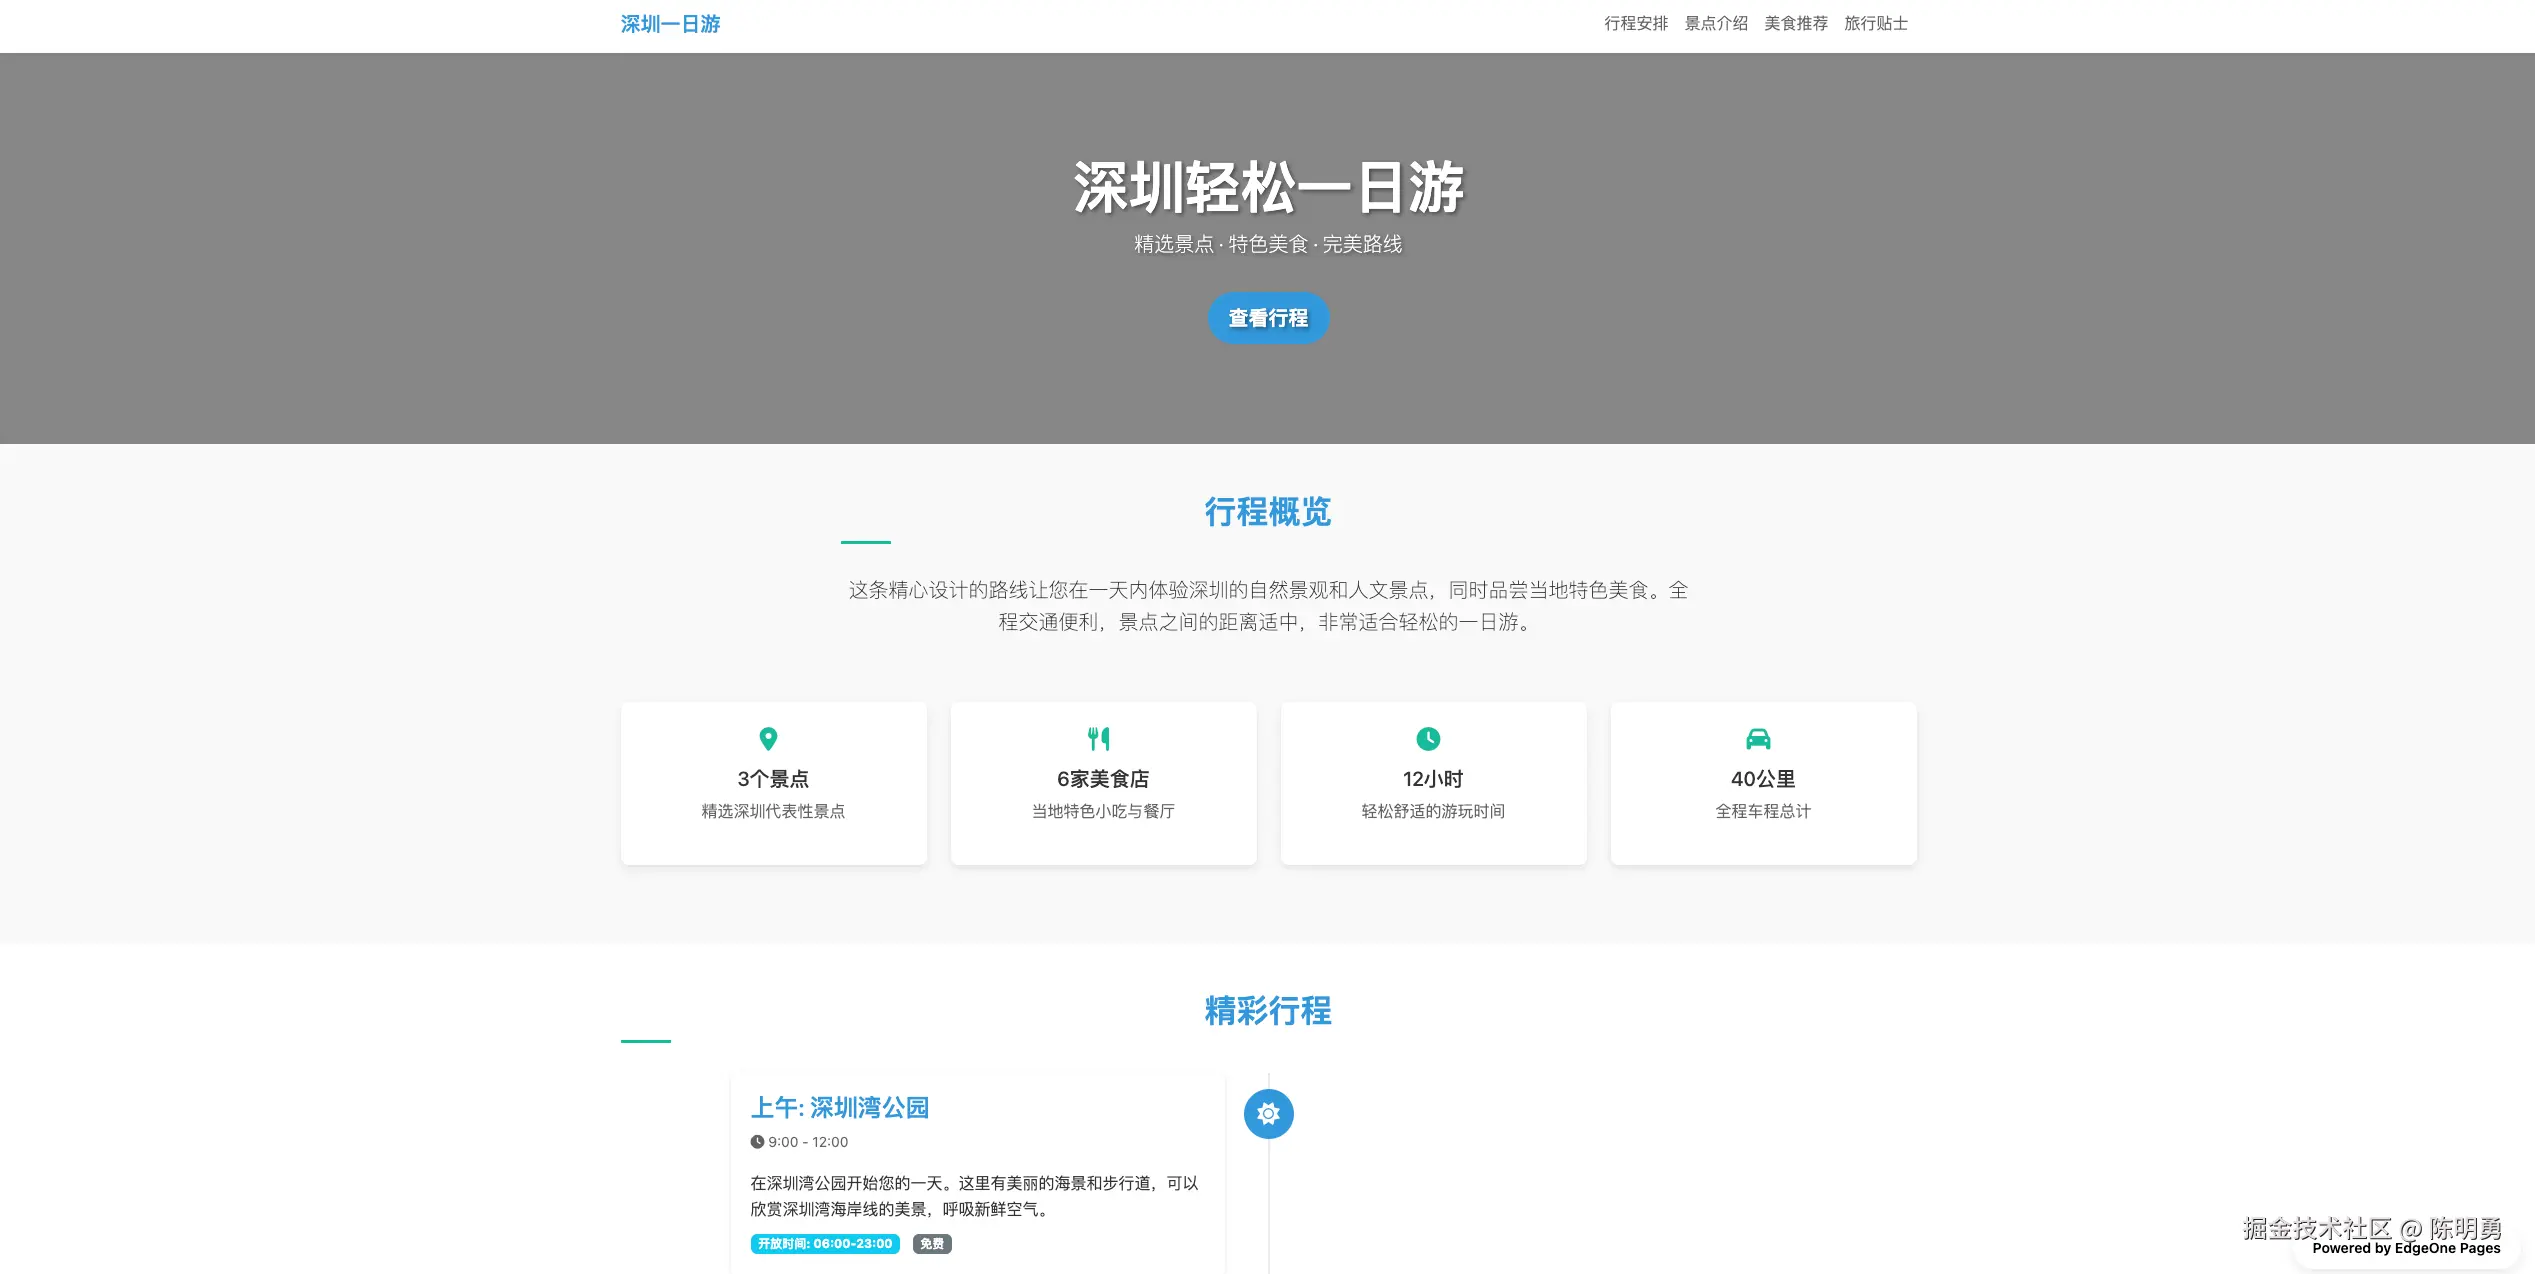
Task: Click the Powered by EdgeOne Pages badge
Action: [x=2405, y=1248]
